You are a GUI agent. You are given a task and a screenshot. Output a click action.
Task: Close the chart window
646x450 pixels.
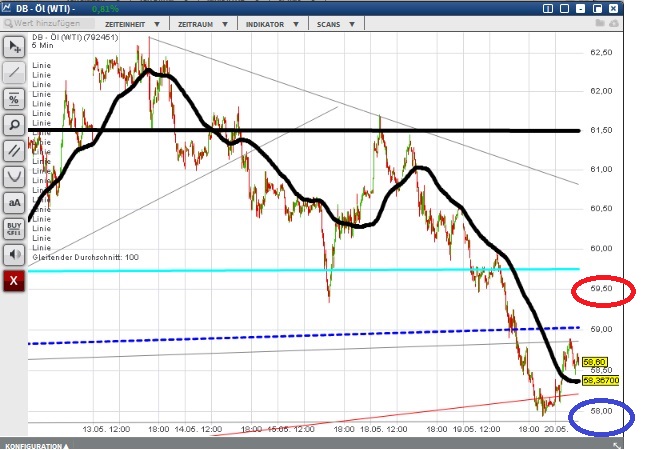click(613, 8)
